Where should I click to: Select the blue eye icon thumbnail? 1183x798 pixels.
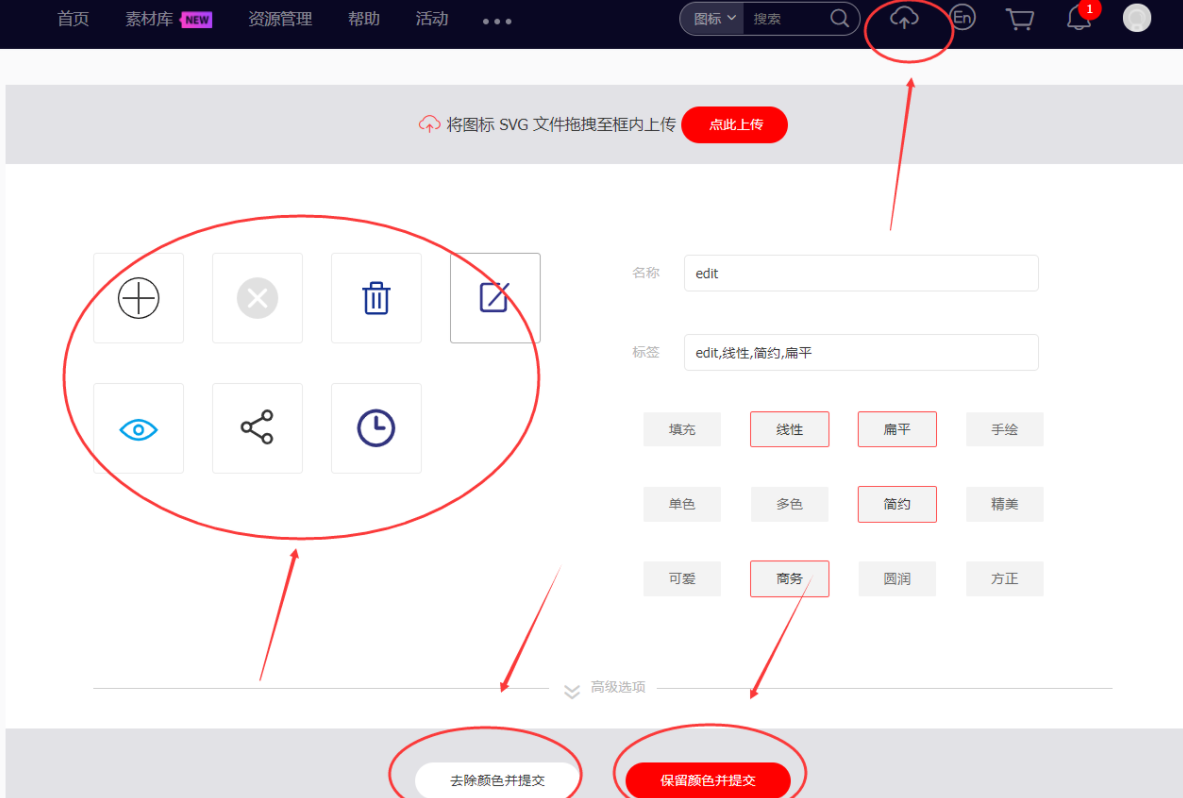click(138, 428)
